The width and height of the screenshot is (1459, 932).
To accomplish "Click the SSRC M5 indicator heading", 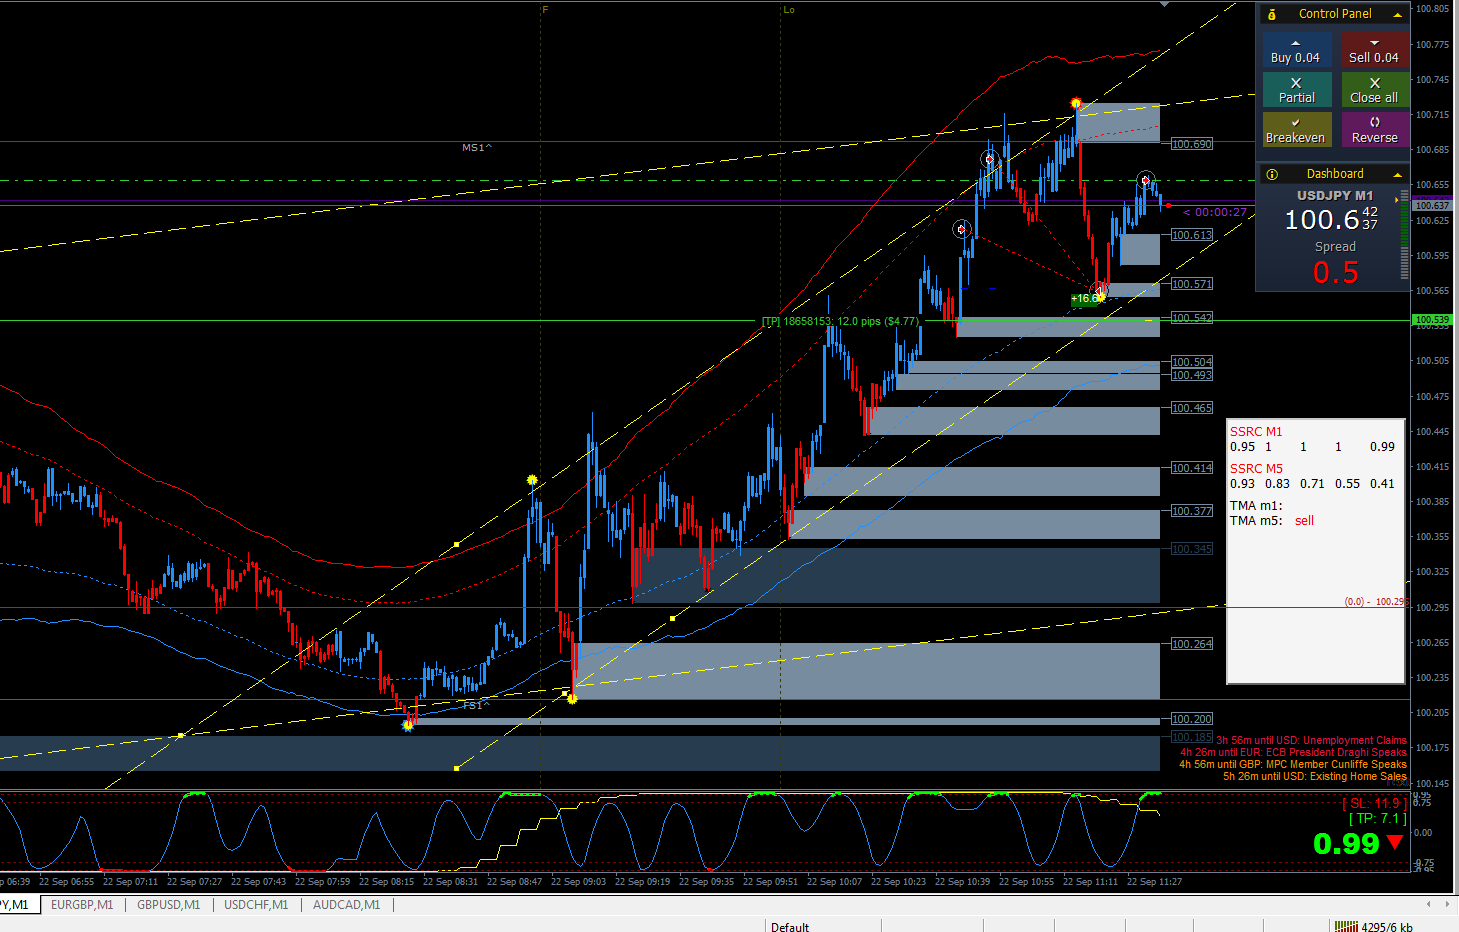I will click(1256, 469).
